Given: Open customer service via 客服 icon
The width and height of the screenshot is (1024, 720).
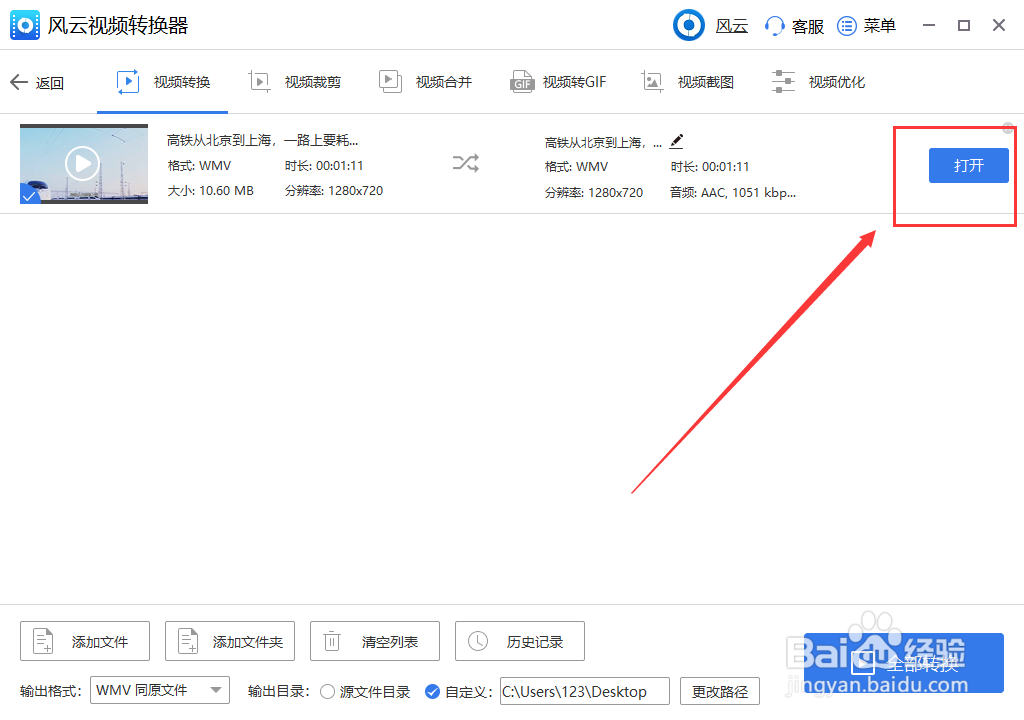Looking at the screenshot, I should coord(793,25).
